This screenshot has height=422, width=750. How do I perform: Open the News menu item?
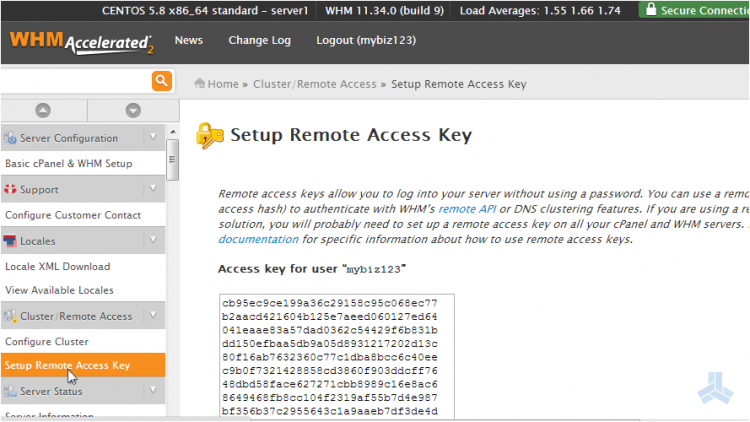[188, 40]
